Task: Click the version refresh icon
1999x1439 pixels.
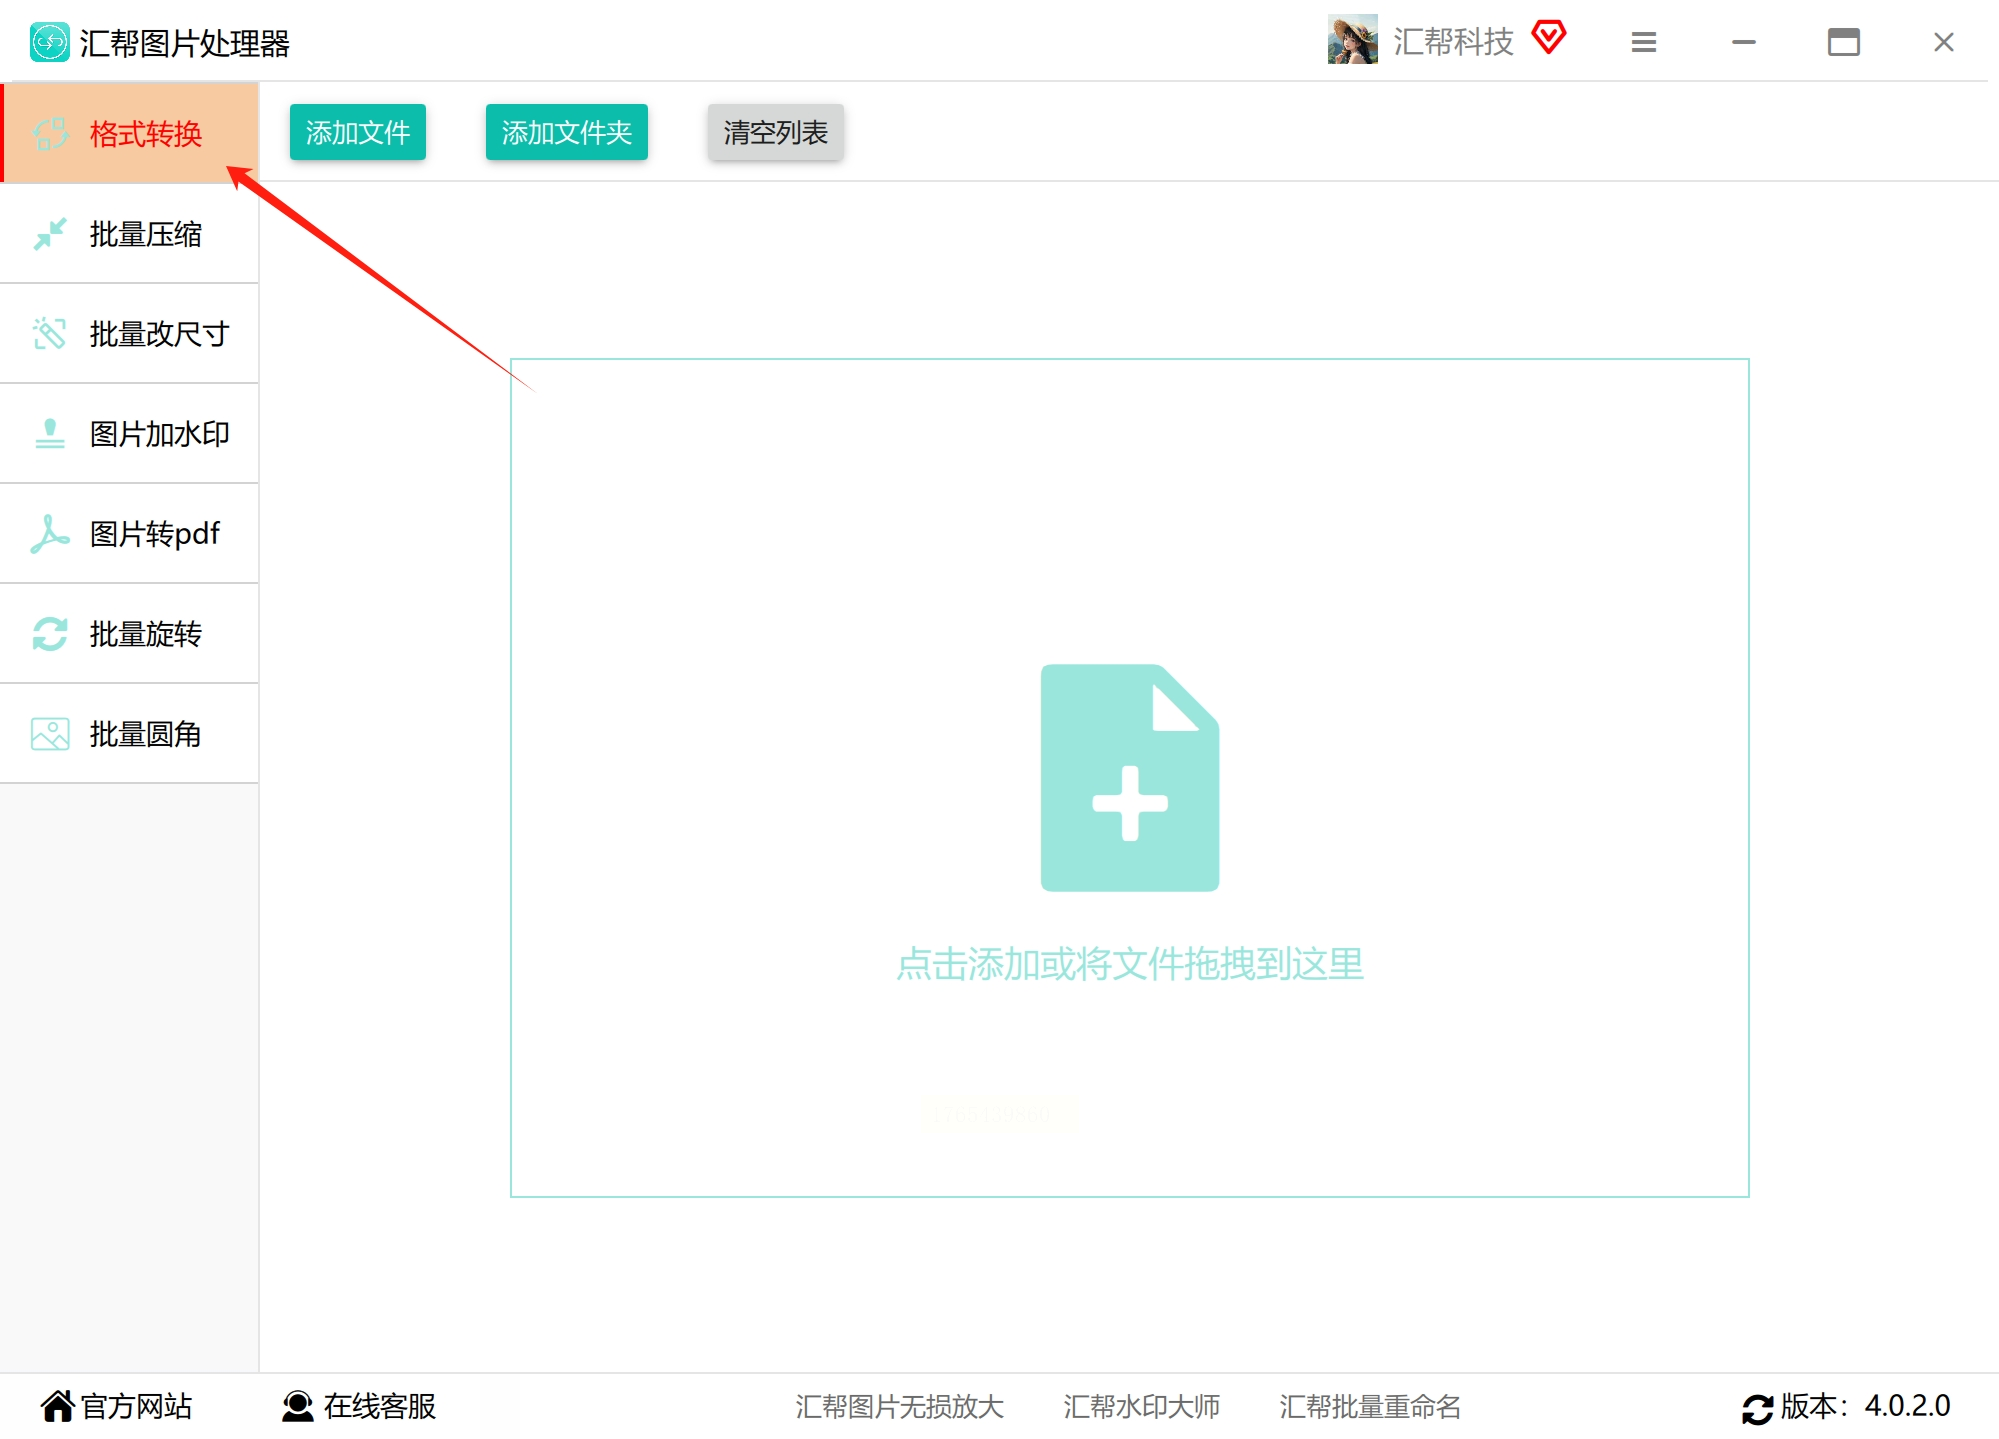Action: click(x=1757, y=1408)
